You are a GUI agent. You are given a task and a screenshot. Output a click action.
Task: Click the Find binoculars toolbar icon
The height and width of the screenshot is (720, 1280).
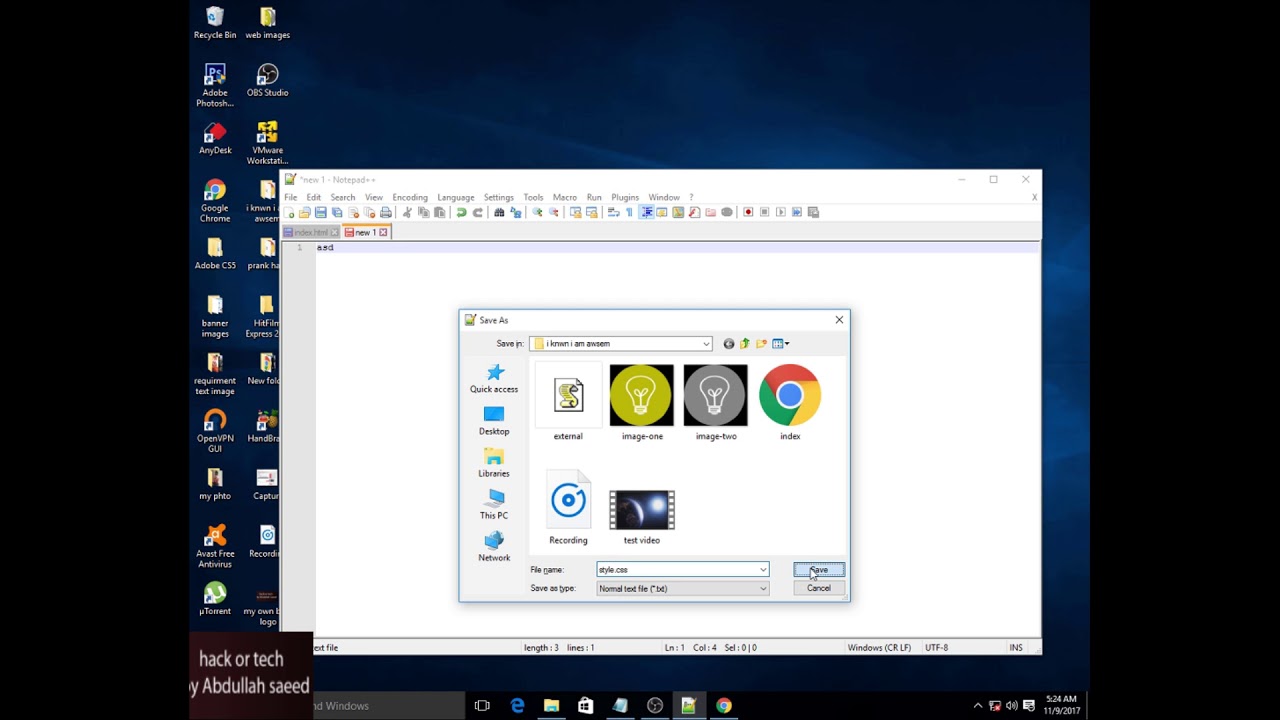(499, 212)
